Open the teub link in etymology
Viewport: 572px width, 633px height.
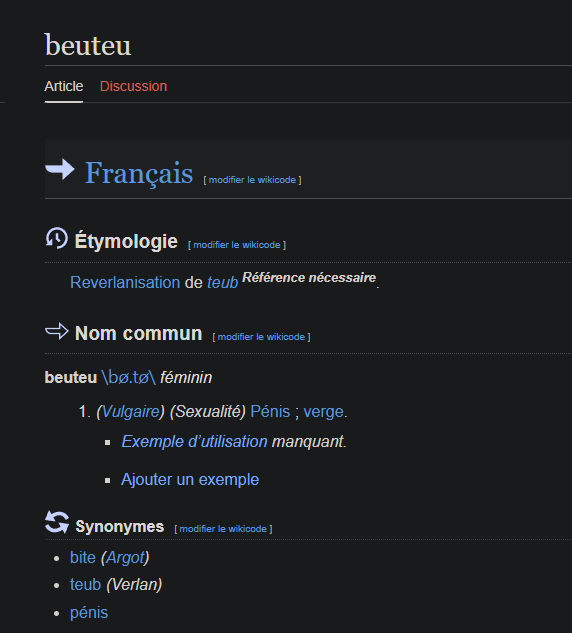click(222, 283)
